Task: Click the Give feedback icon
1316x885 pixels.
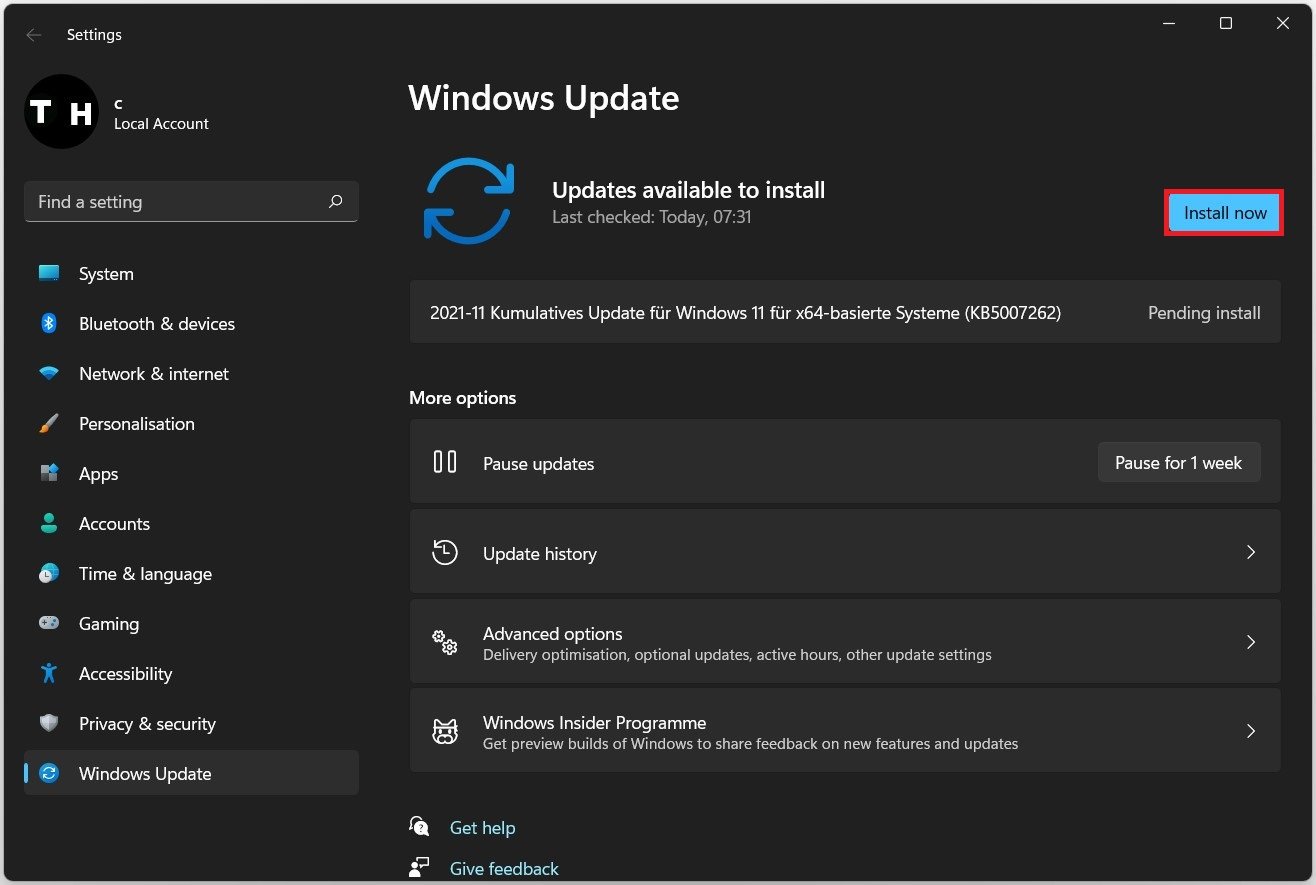Action: [x=420, y=867]
